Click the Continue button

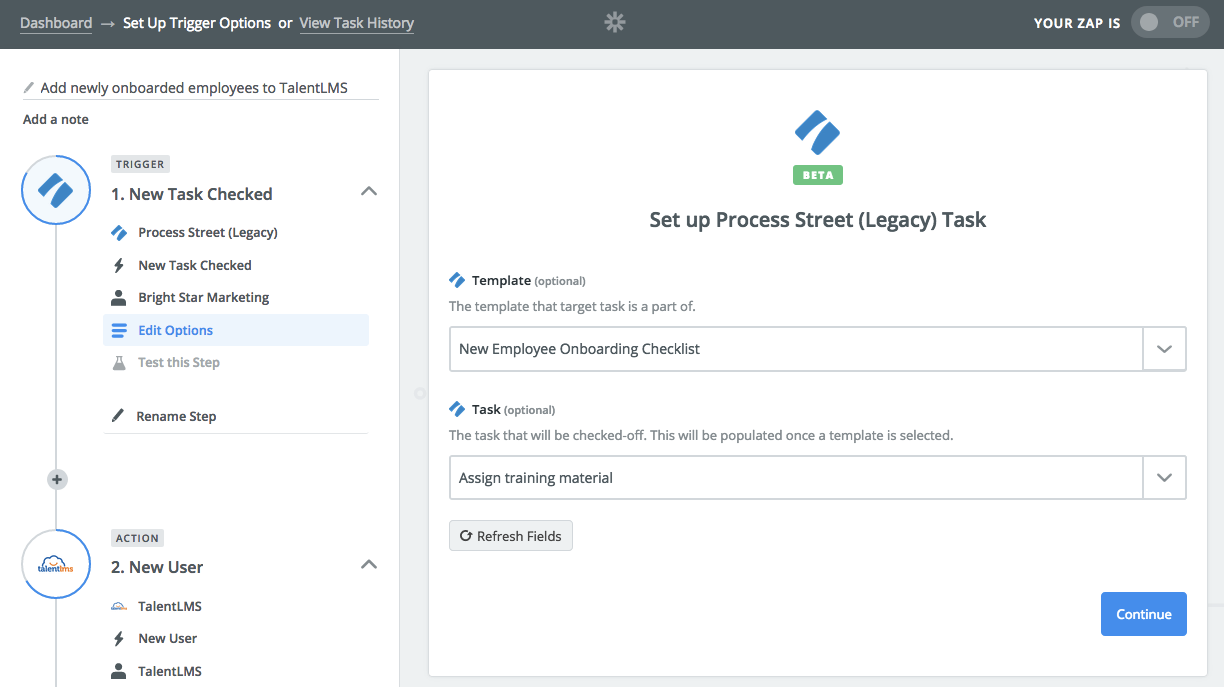pos(1144,614)
